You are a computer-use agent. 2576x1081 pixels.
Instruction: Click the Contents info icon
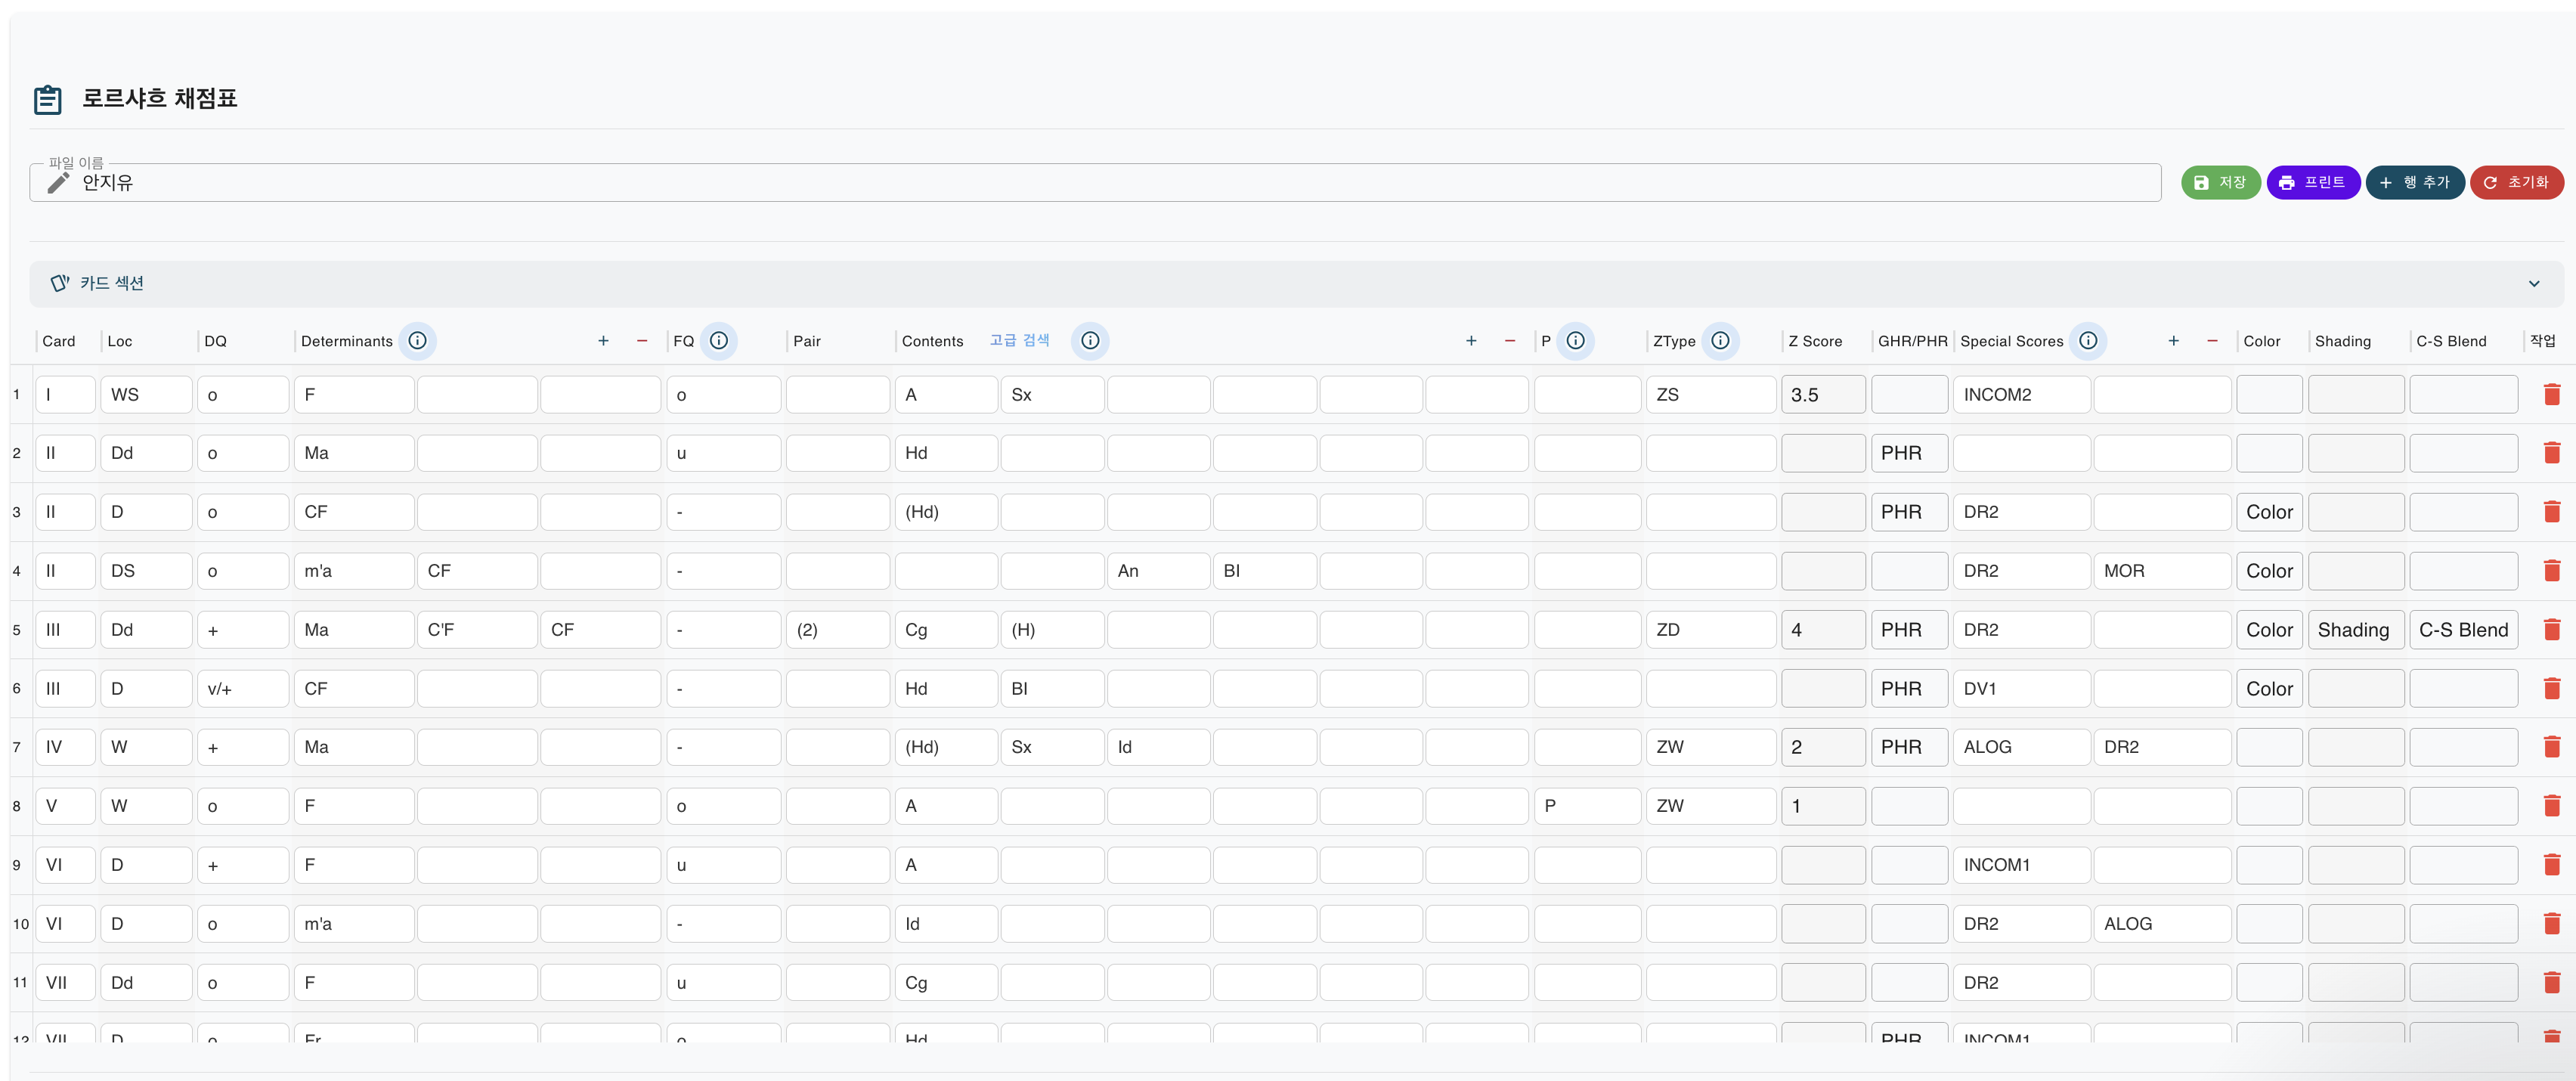[x=1089, y=341]
